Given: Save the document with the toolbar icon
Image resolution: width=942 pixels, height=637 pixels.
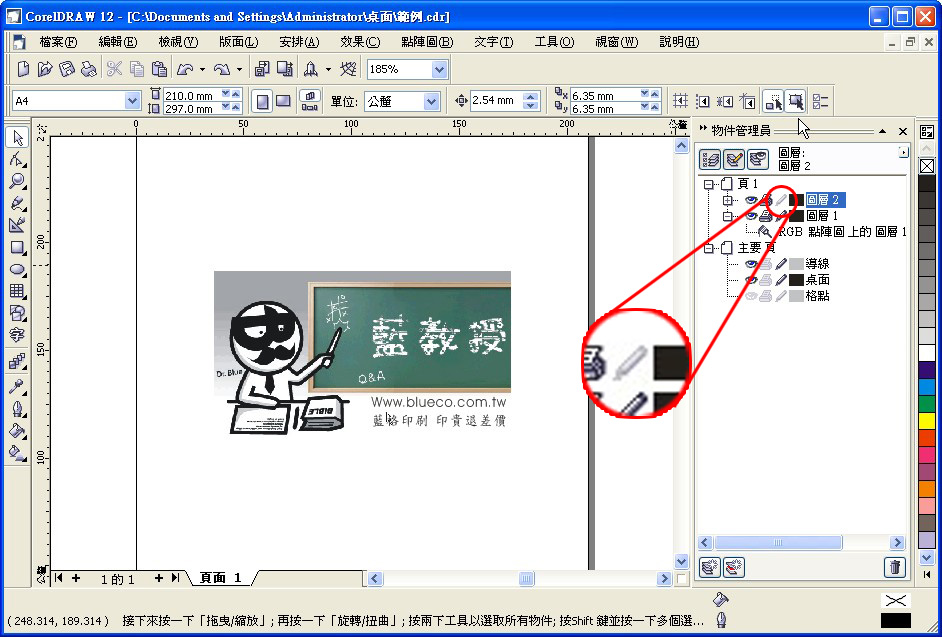Looking at the screenshot, I should tap(67, 69).
